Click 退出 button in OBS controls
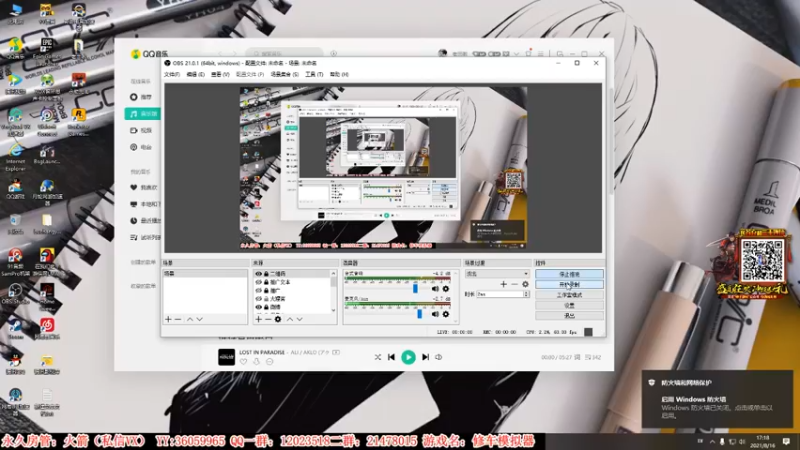This screenshot has width=800, height=450. click(x=569, y=315)
